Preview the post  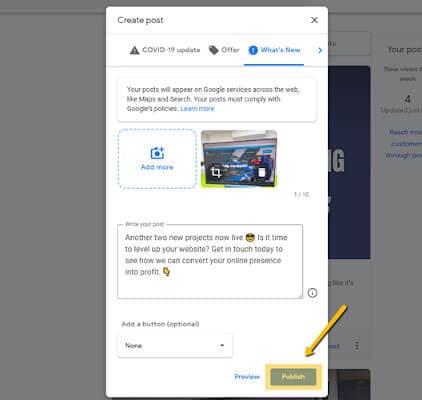tap(247, 377)
